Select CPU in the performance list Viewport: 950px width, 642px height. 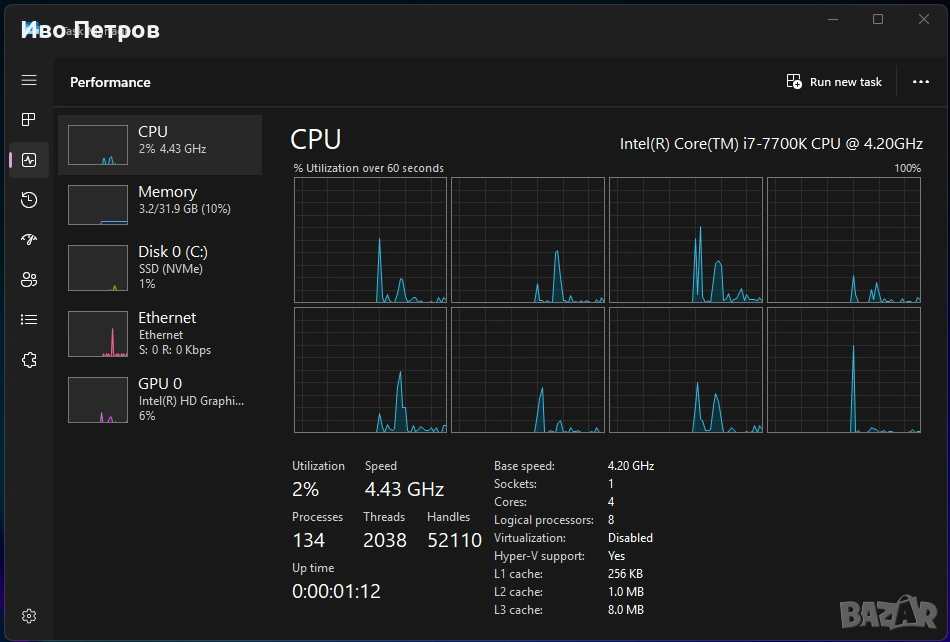pyautogui.click(x=160, y=145)
